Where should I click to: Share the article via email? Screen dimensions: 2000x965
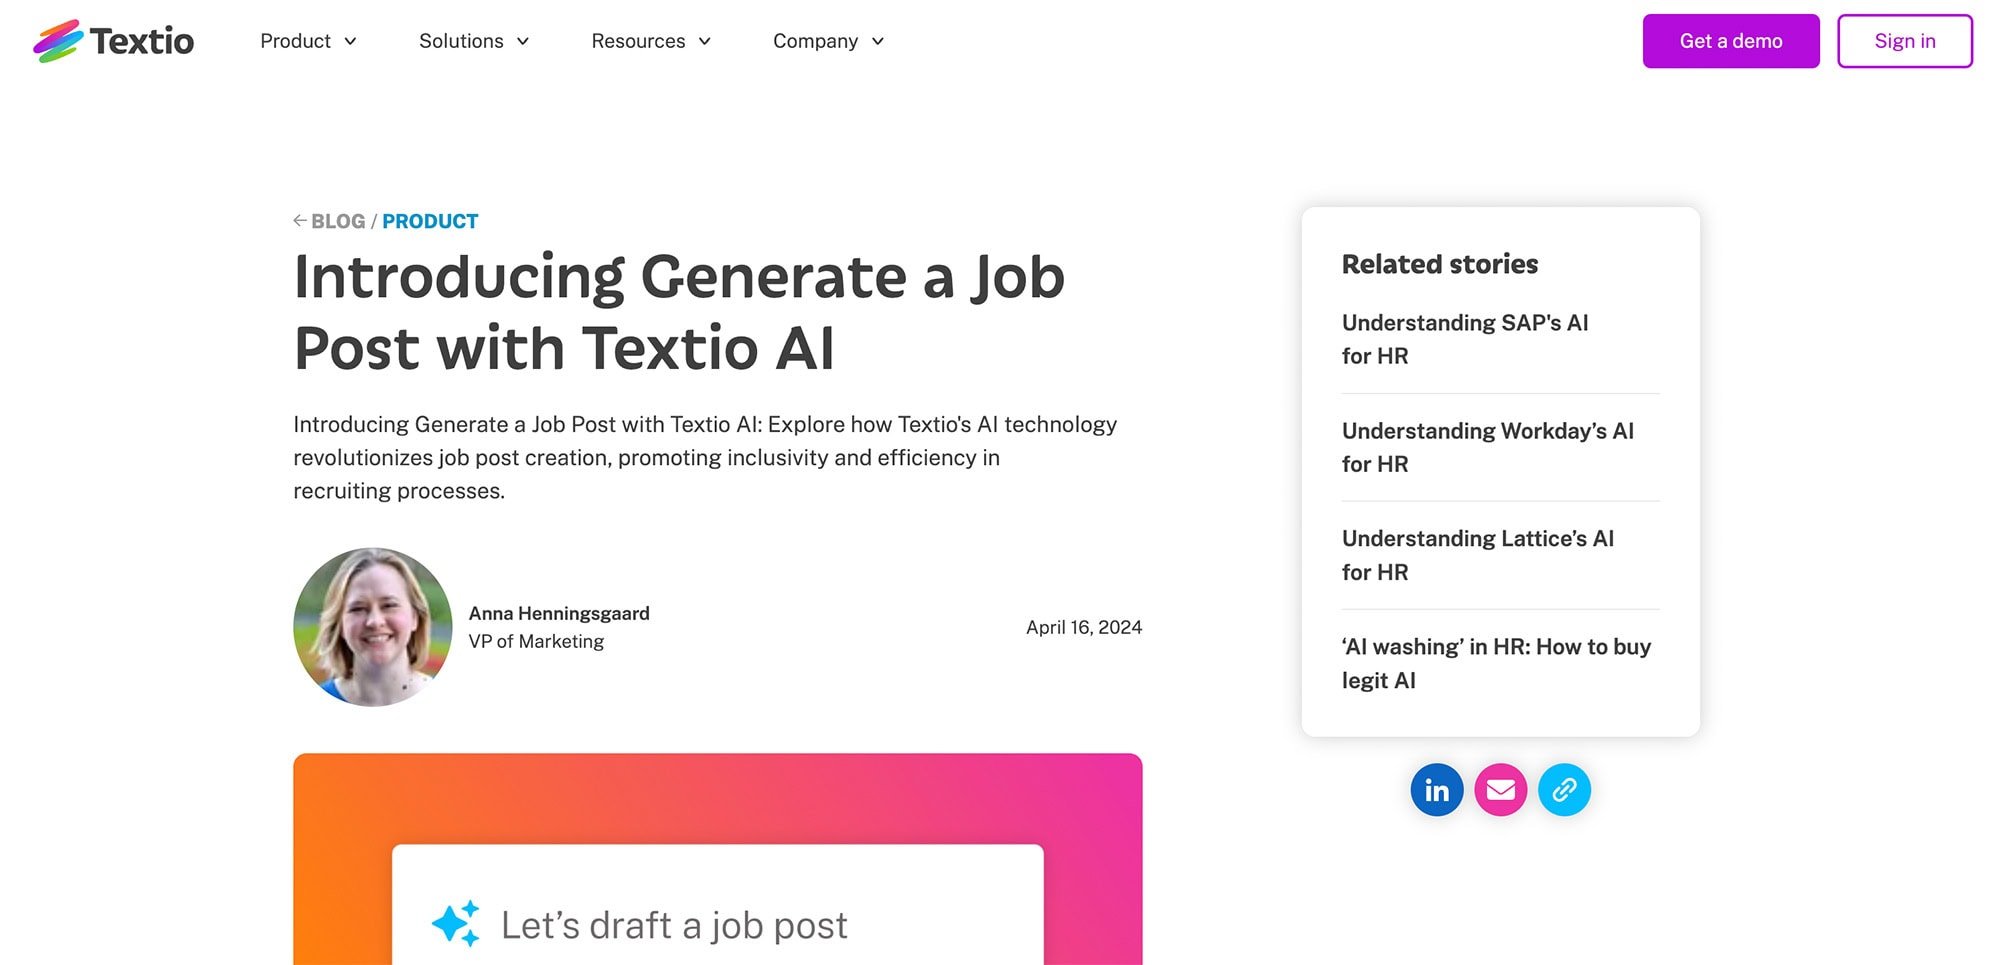click(x=1501, y=790)
